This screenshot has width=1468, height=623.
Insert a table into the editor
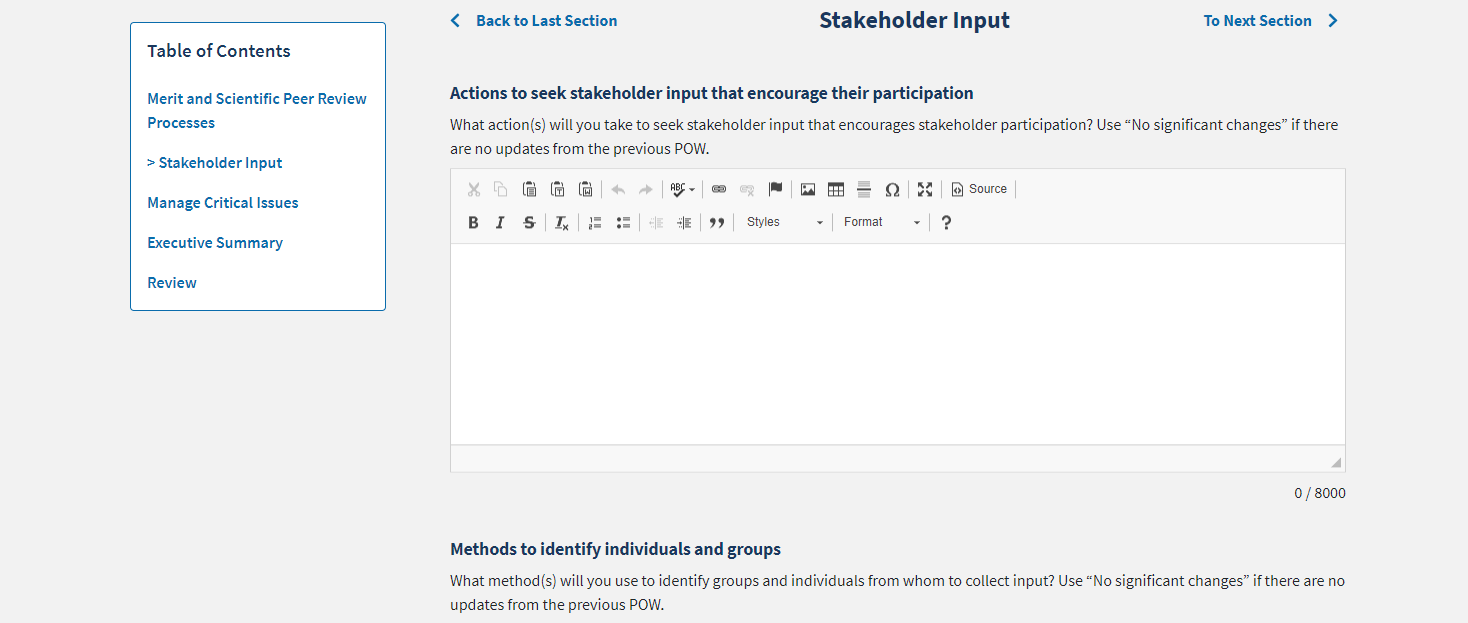pyautogui.click(x=836, y=189)
